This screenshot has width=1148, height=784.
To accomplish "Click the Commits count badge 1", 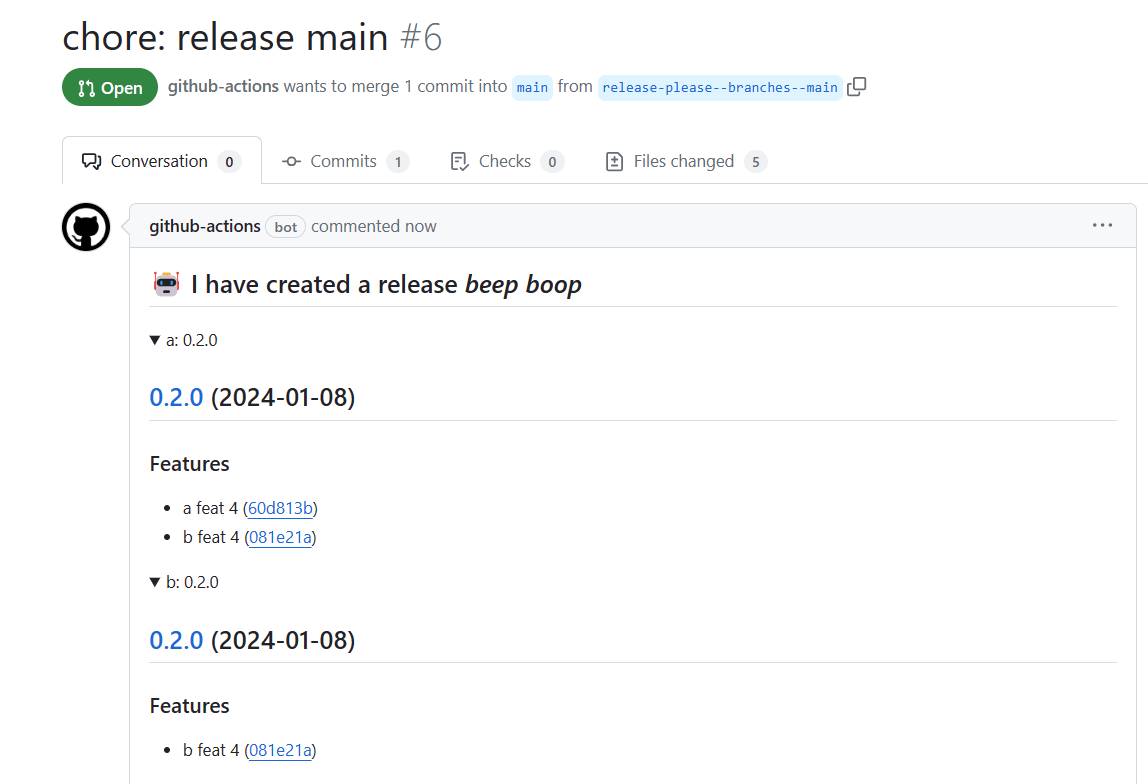I will tap(398, 162).
